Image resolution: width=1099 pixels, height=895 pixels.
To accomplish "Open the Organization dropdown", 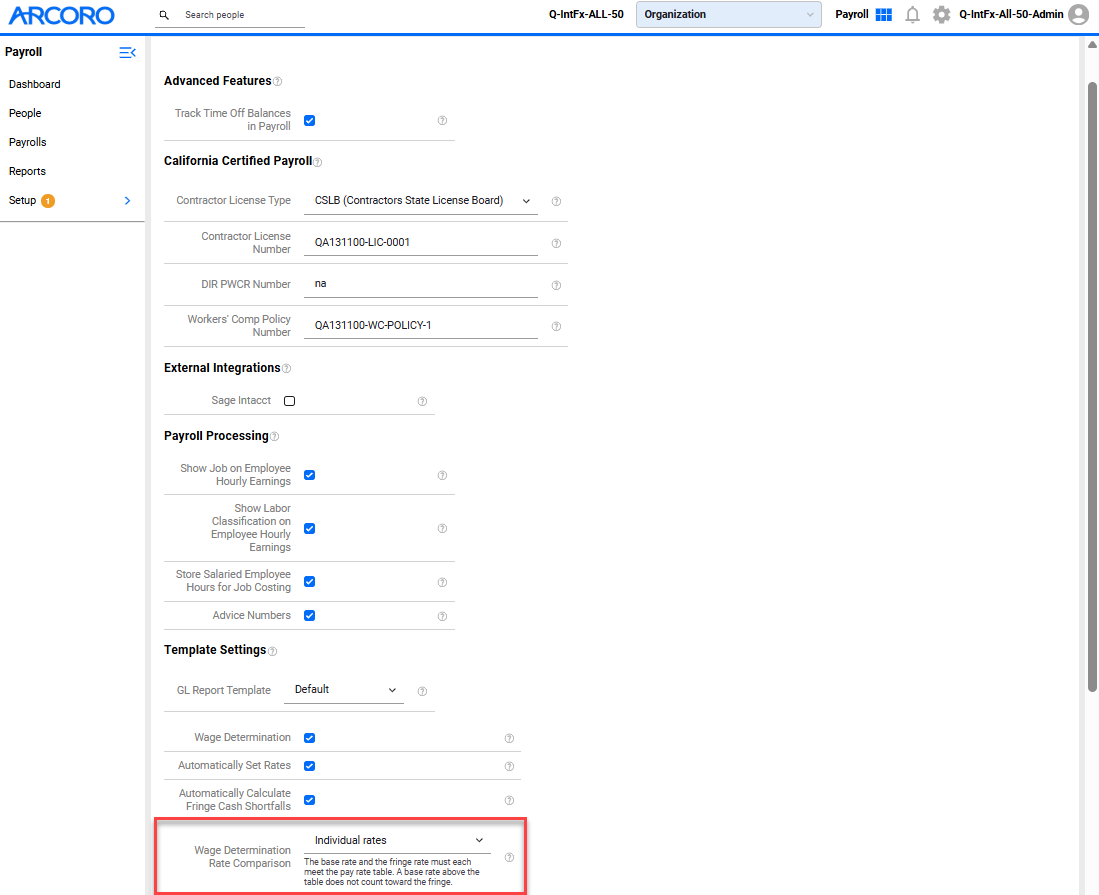I will click(728, 15).
